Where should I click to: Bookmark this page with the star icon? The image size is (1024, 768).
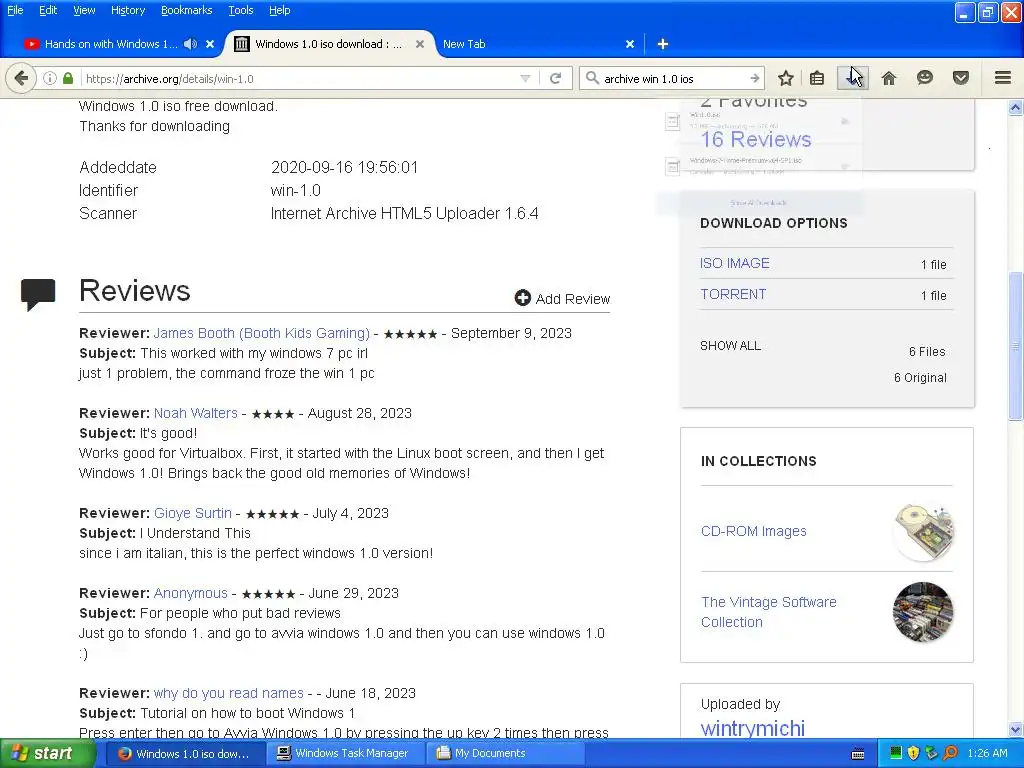[786, 78]
